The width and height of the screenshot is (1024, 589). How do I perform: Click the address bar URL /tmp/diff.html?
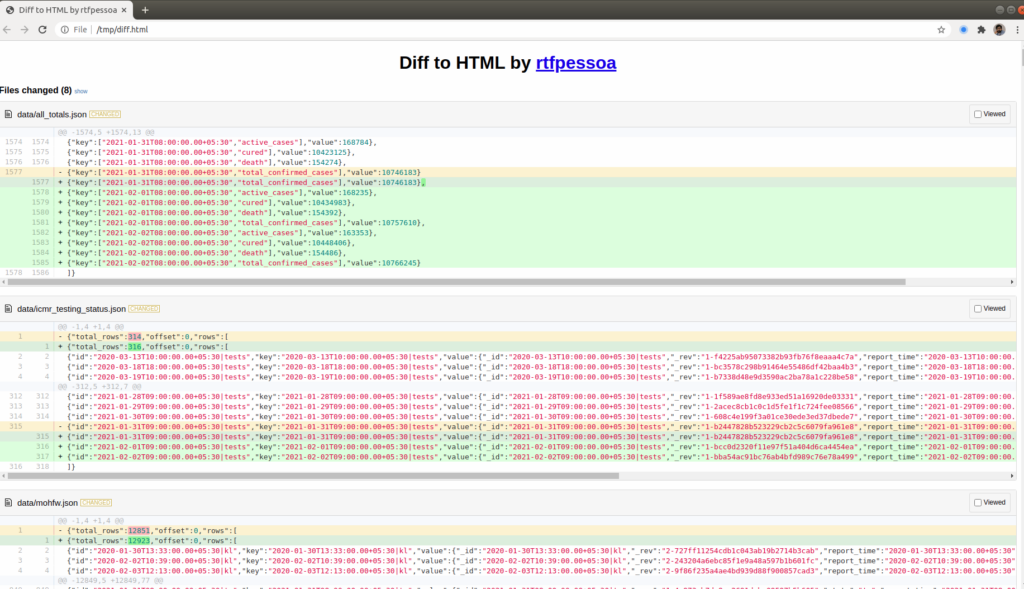pyautogui.click(x=122, y=29)
